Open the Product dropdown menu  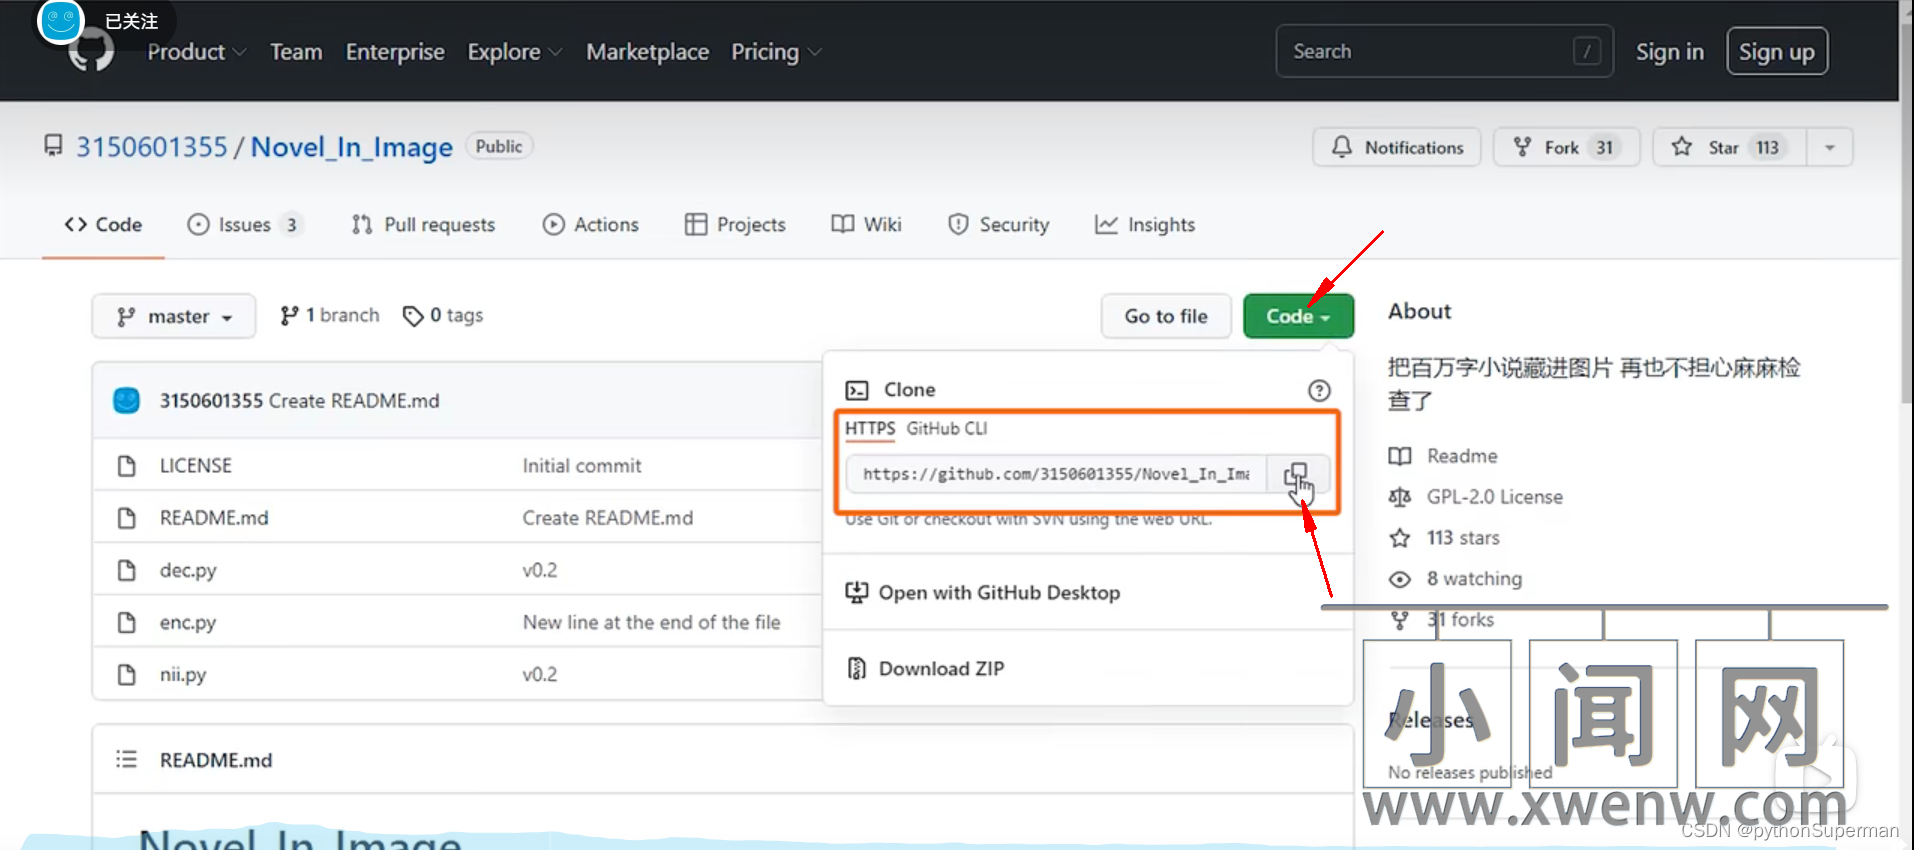tap(196, 52)
